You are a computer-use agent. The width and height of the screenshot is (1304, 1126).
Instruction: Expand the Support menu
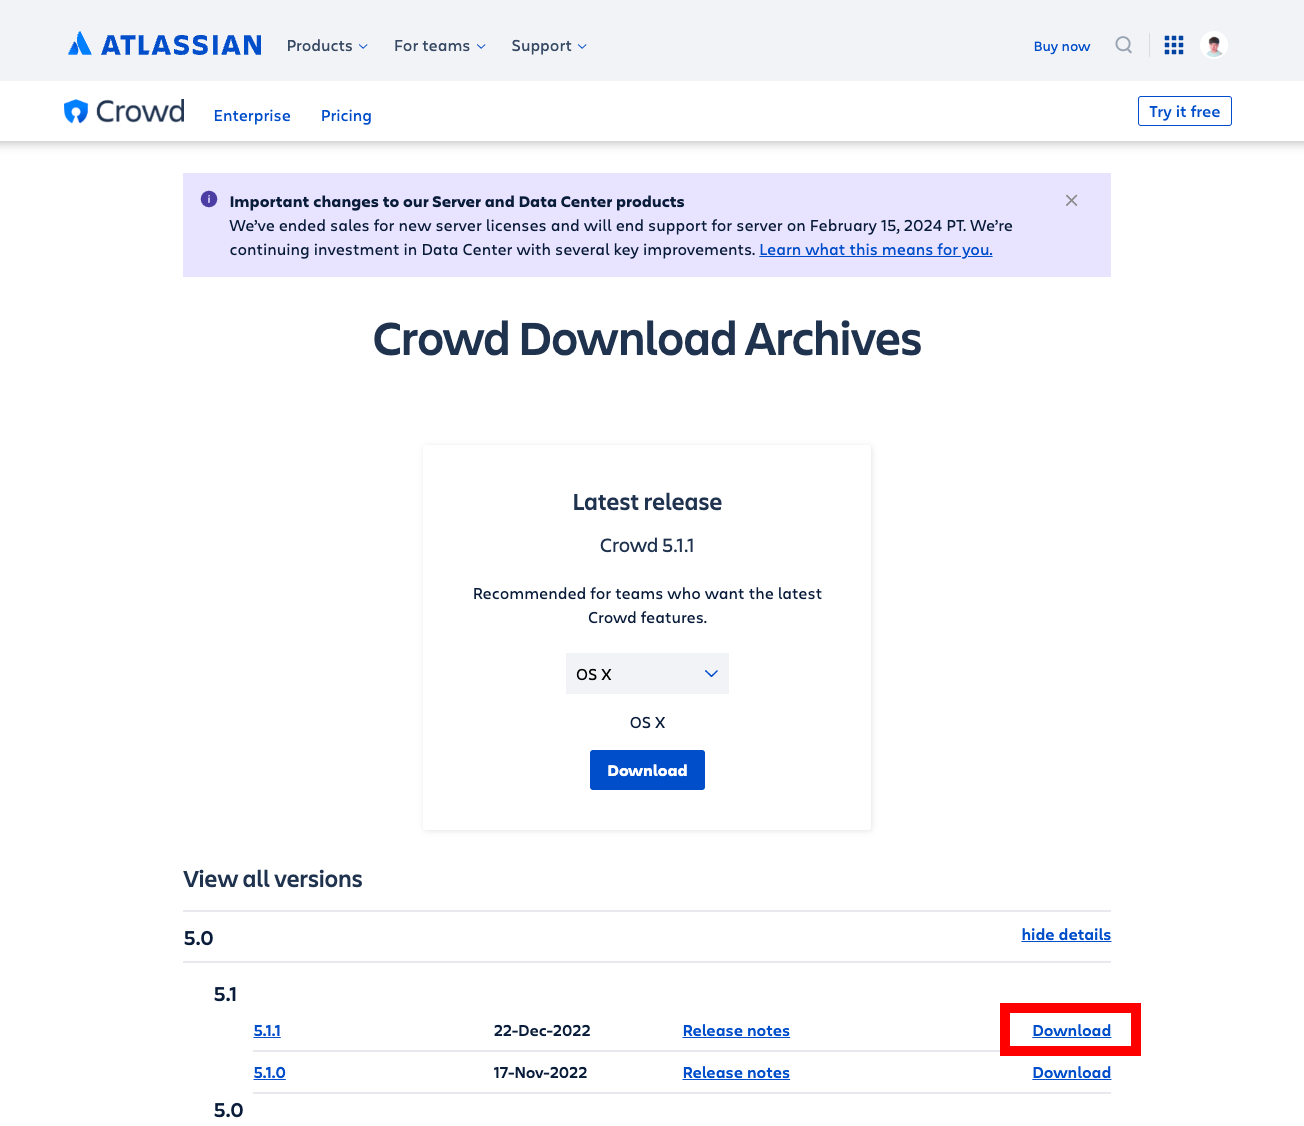click(x=549, y=46)
